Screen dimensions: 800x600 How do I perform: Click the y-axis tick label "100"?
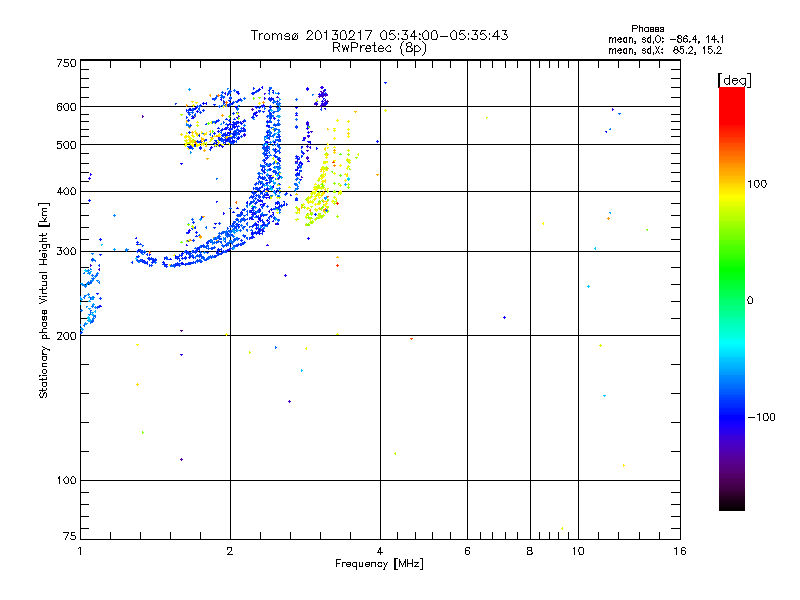coord(67,481)
